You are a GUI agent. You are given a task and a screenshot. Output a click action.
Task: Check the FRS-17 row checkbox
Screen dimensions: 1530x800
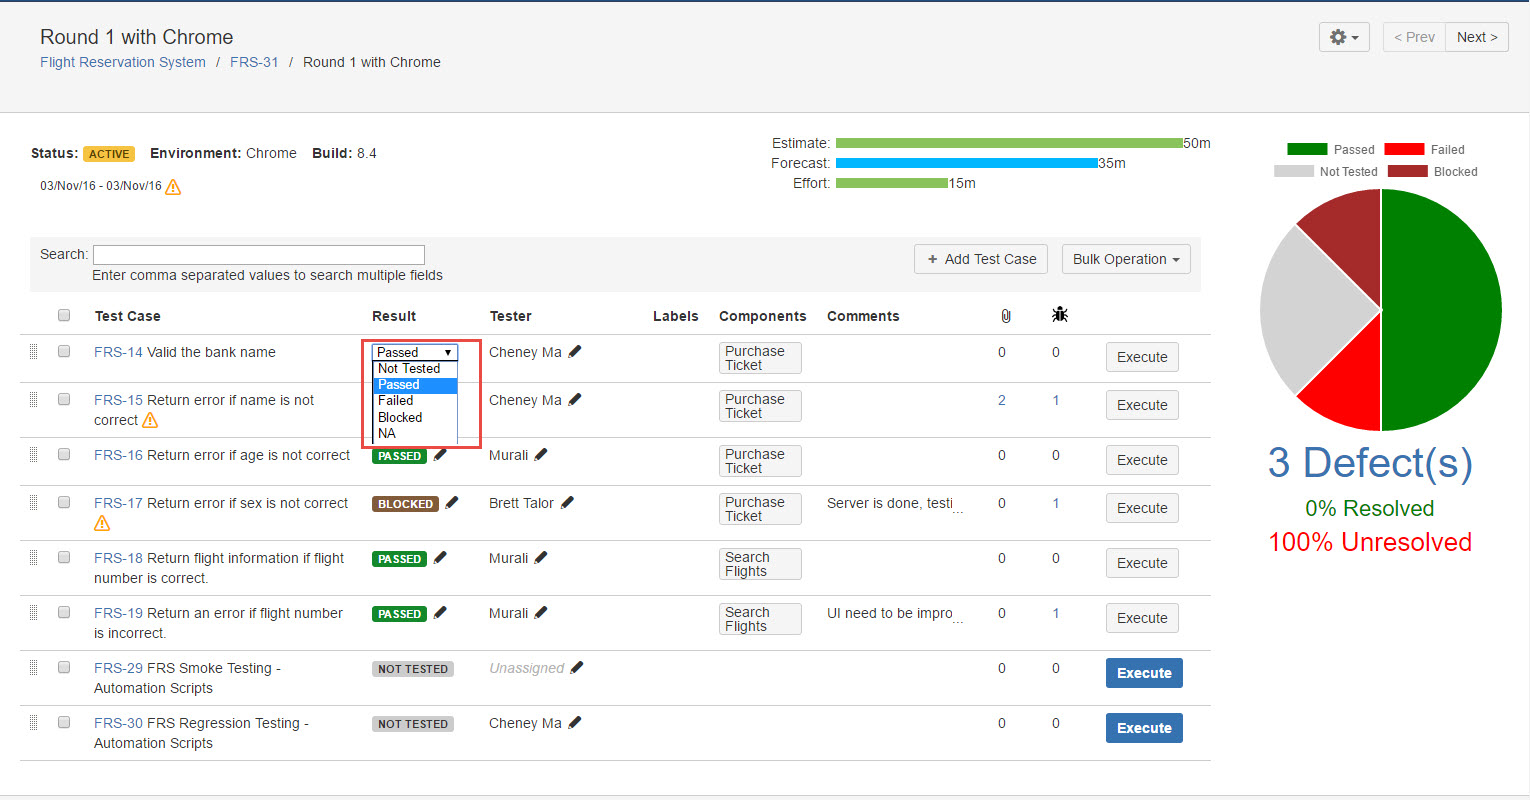point(64,502)
